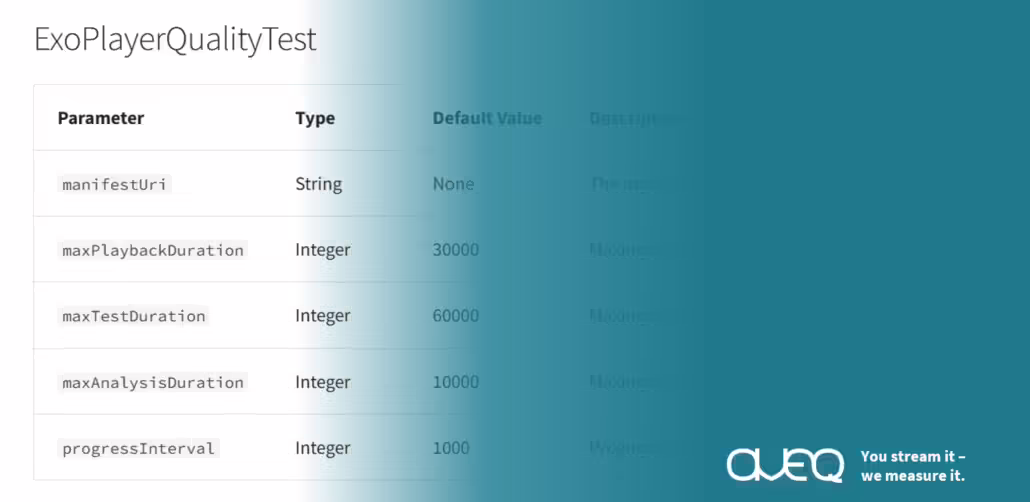Click the ExoPlayerQualityTest heading
1030x502 pixels.
tap(175, 40)
